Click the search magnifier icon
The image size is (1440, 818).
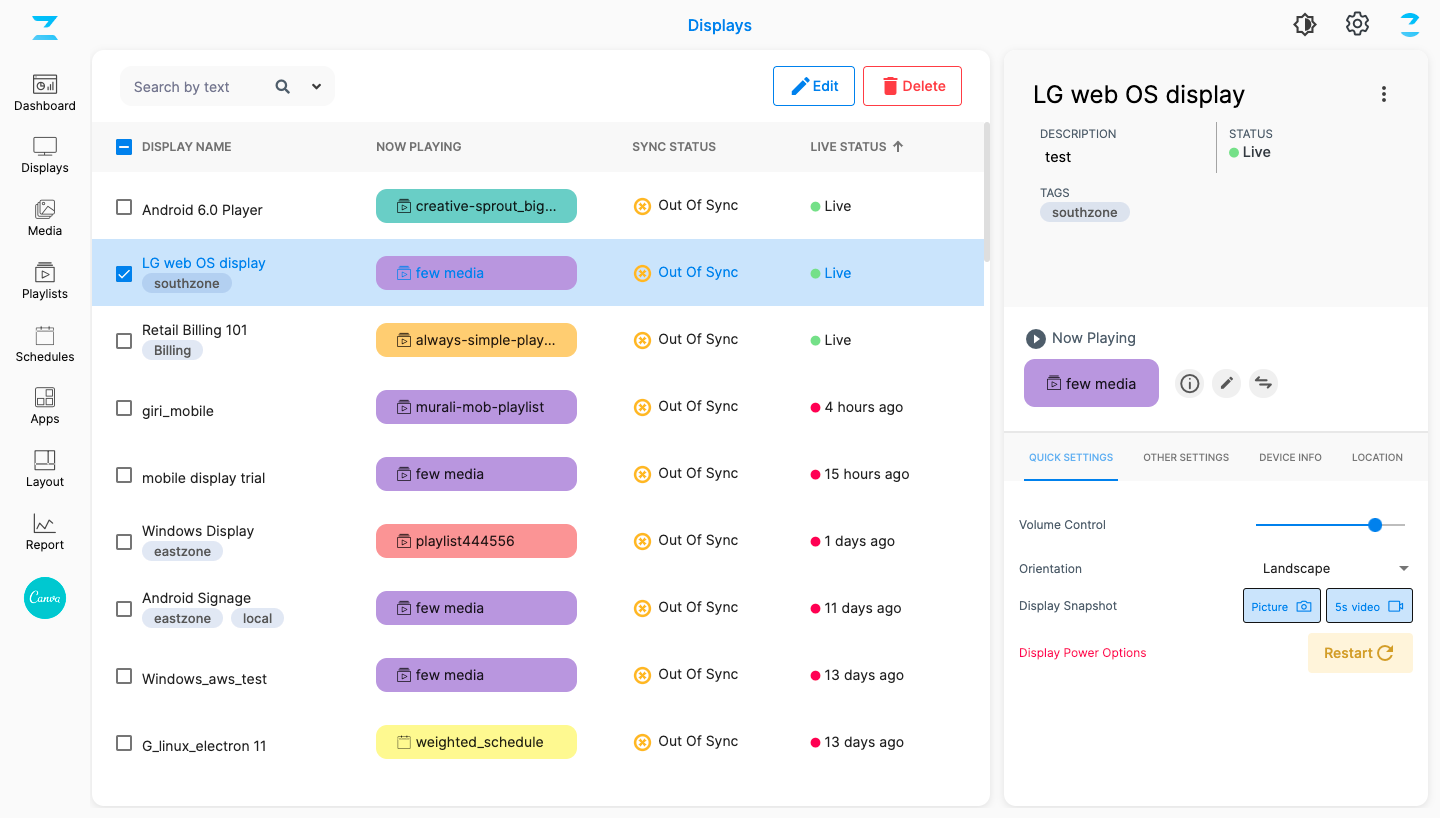pos(283,87)
